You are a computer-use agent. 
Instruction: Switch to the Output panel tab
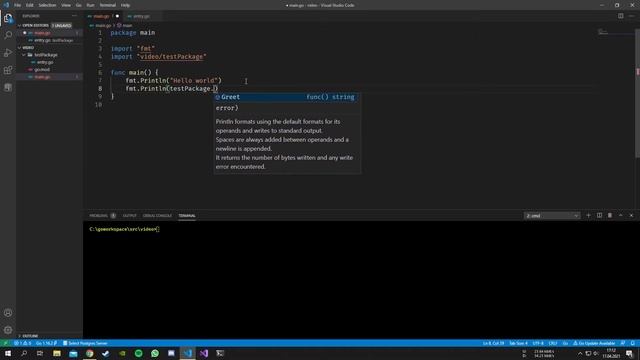coord(129,216)
